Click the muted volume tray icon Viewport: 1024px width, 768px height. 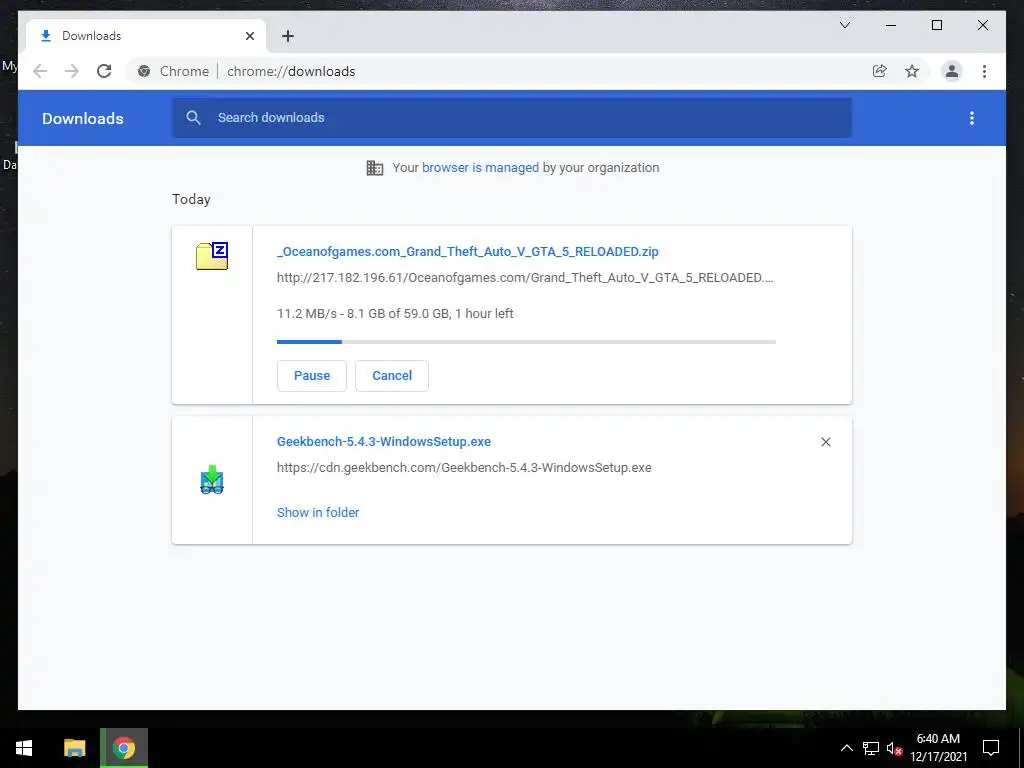895,748
